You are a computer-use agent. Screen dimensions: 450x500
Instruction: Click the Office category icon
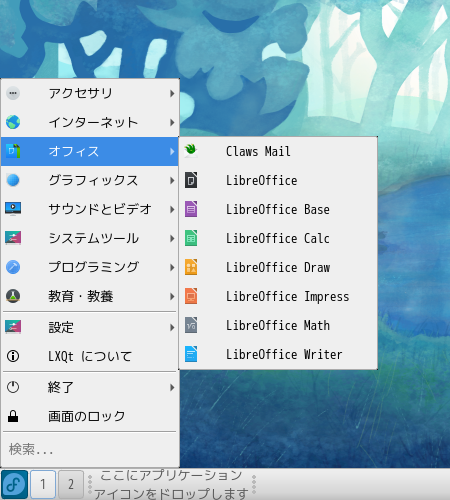(13, 151)
